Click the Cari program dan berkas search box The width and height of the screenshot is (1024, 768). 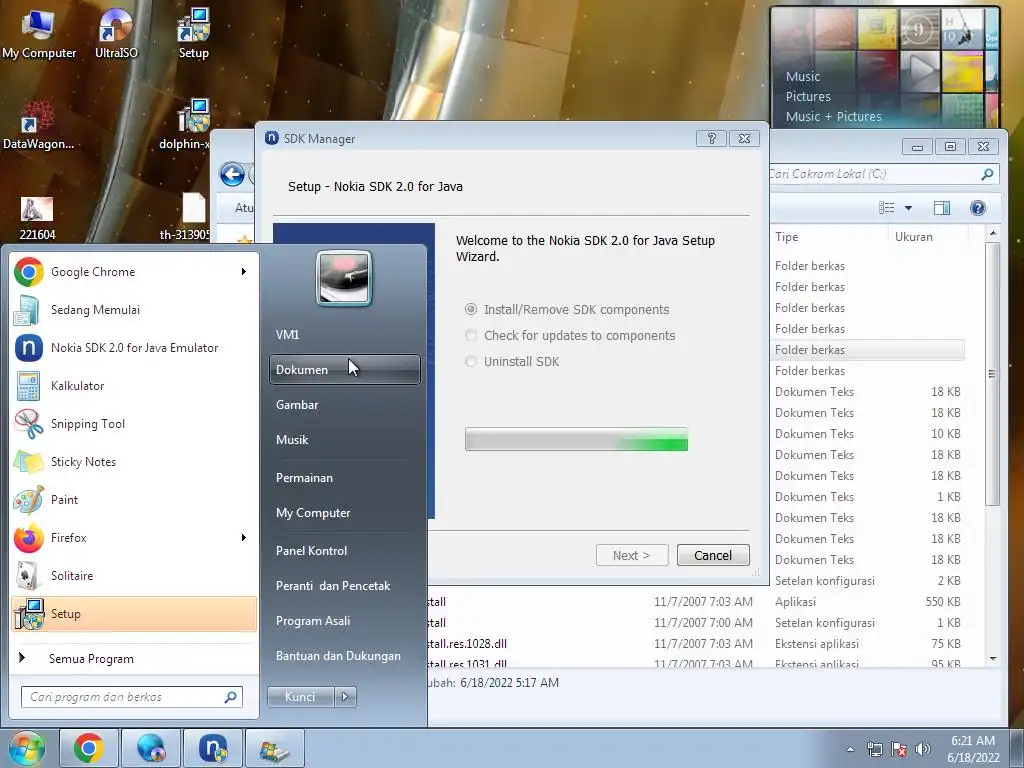[131, 697]
